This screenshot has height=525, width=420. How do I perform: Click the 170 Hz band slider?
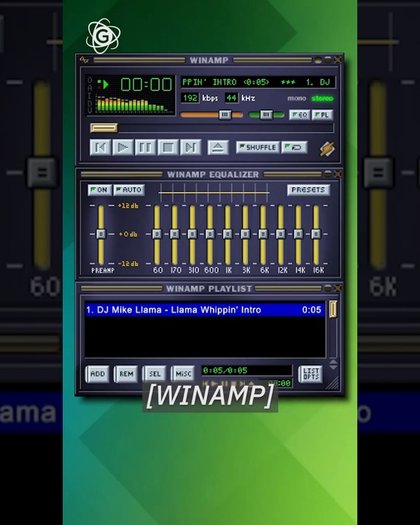[174, 235]
